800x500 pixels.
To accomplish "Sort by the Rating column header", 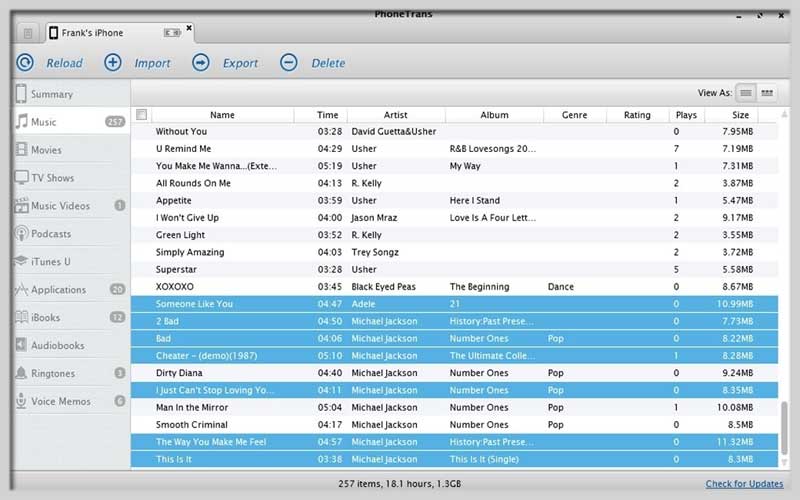I will [637, 115].
